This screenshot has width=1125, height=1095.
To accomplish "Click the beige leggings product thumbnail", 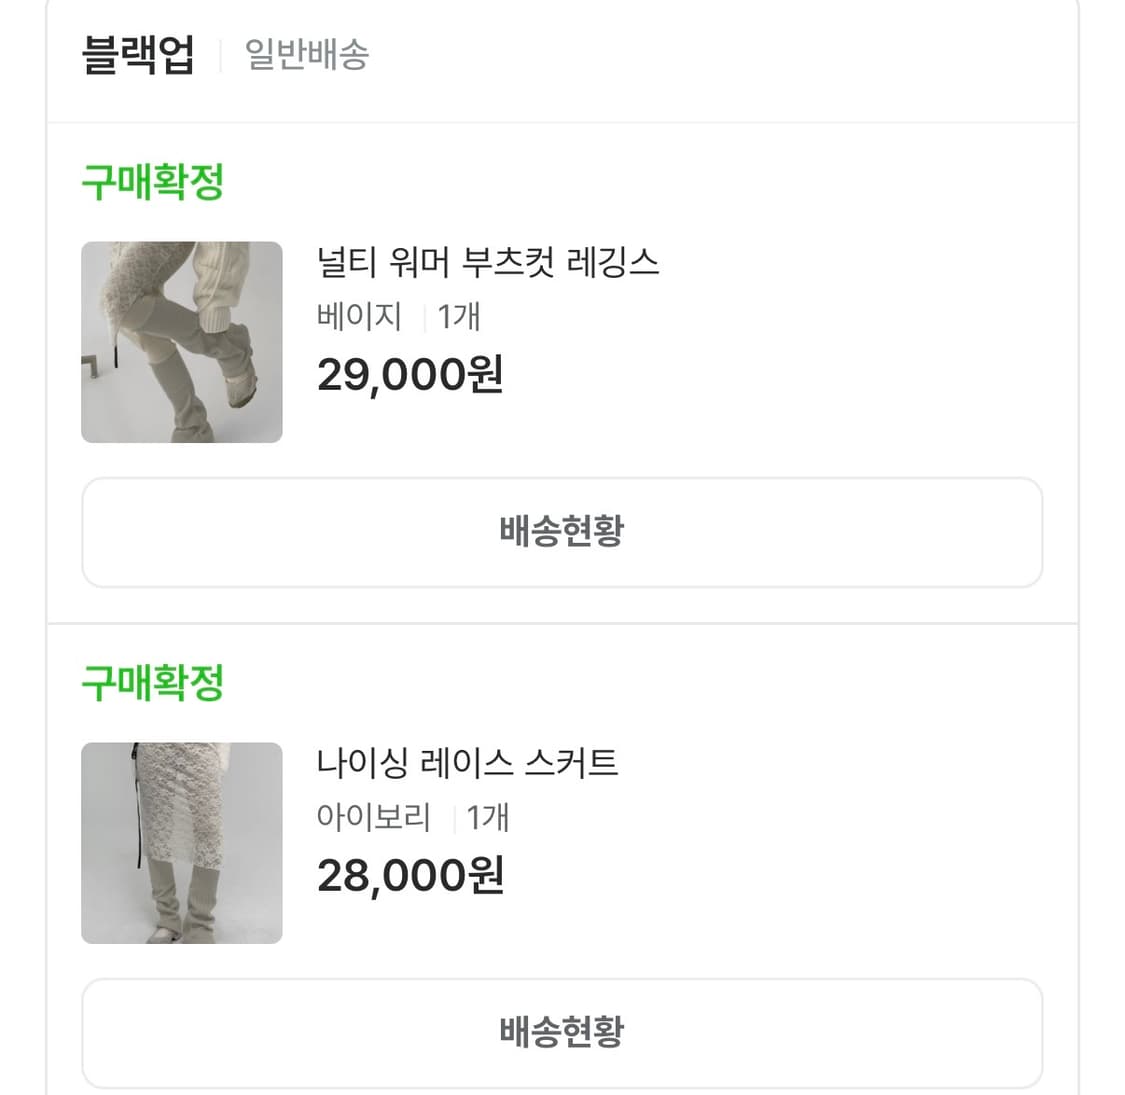I will 181,341.
